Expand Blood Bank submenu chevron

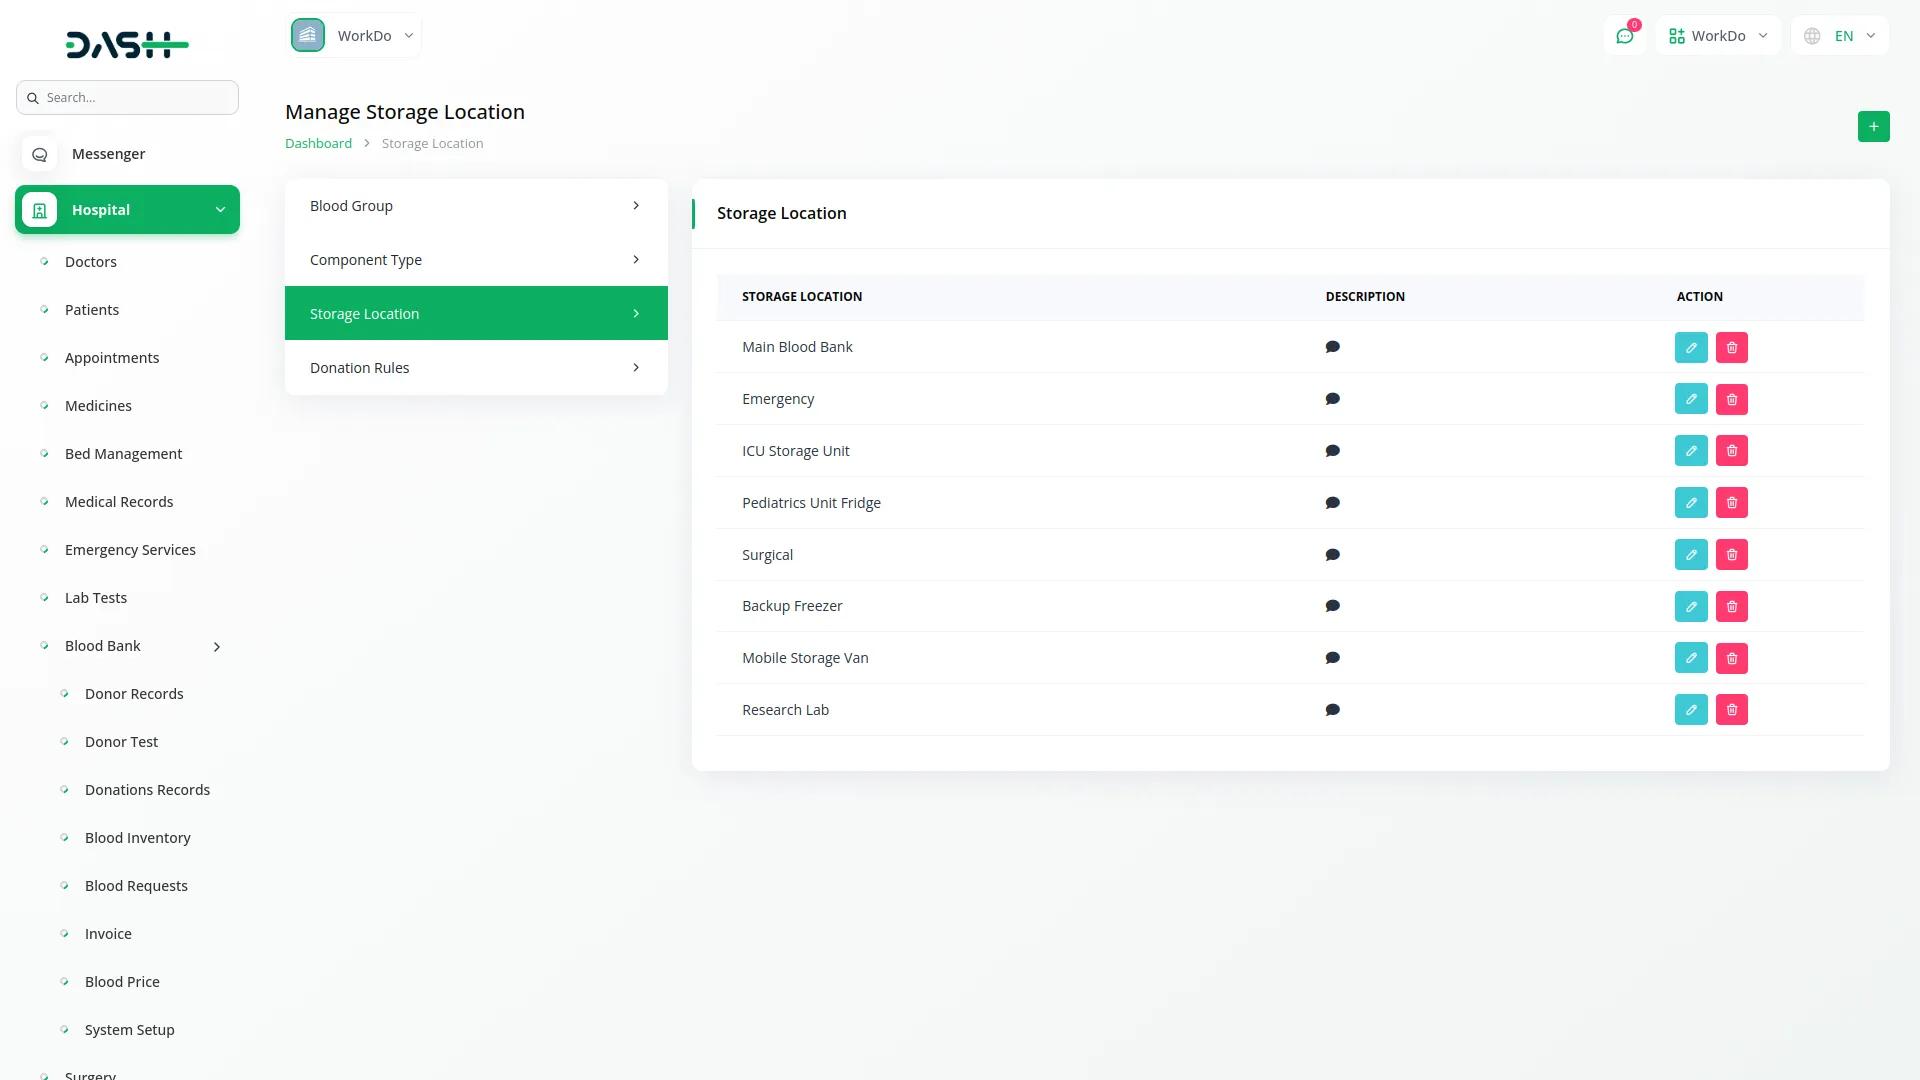click(217, 647)
